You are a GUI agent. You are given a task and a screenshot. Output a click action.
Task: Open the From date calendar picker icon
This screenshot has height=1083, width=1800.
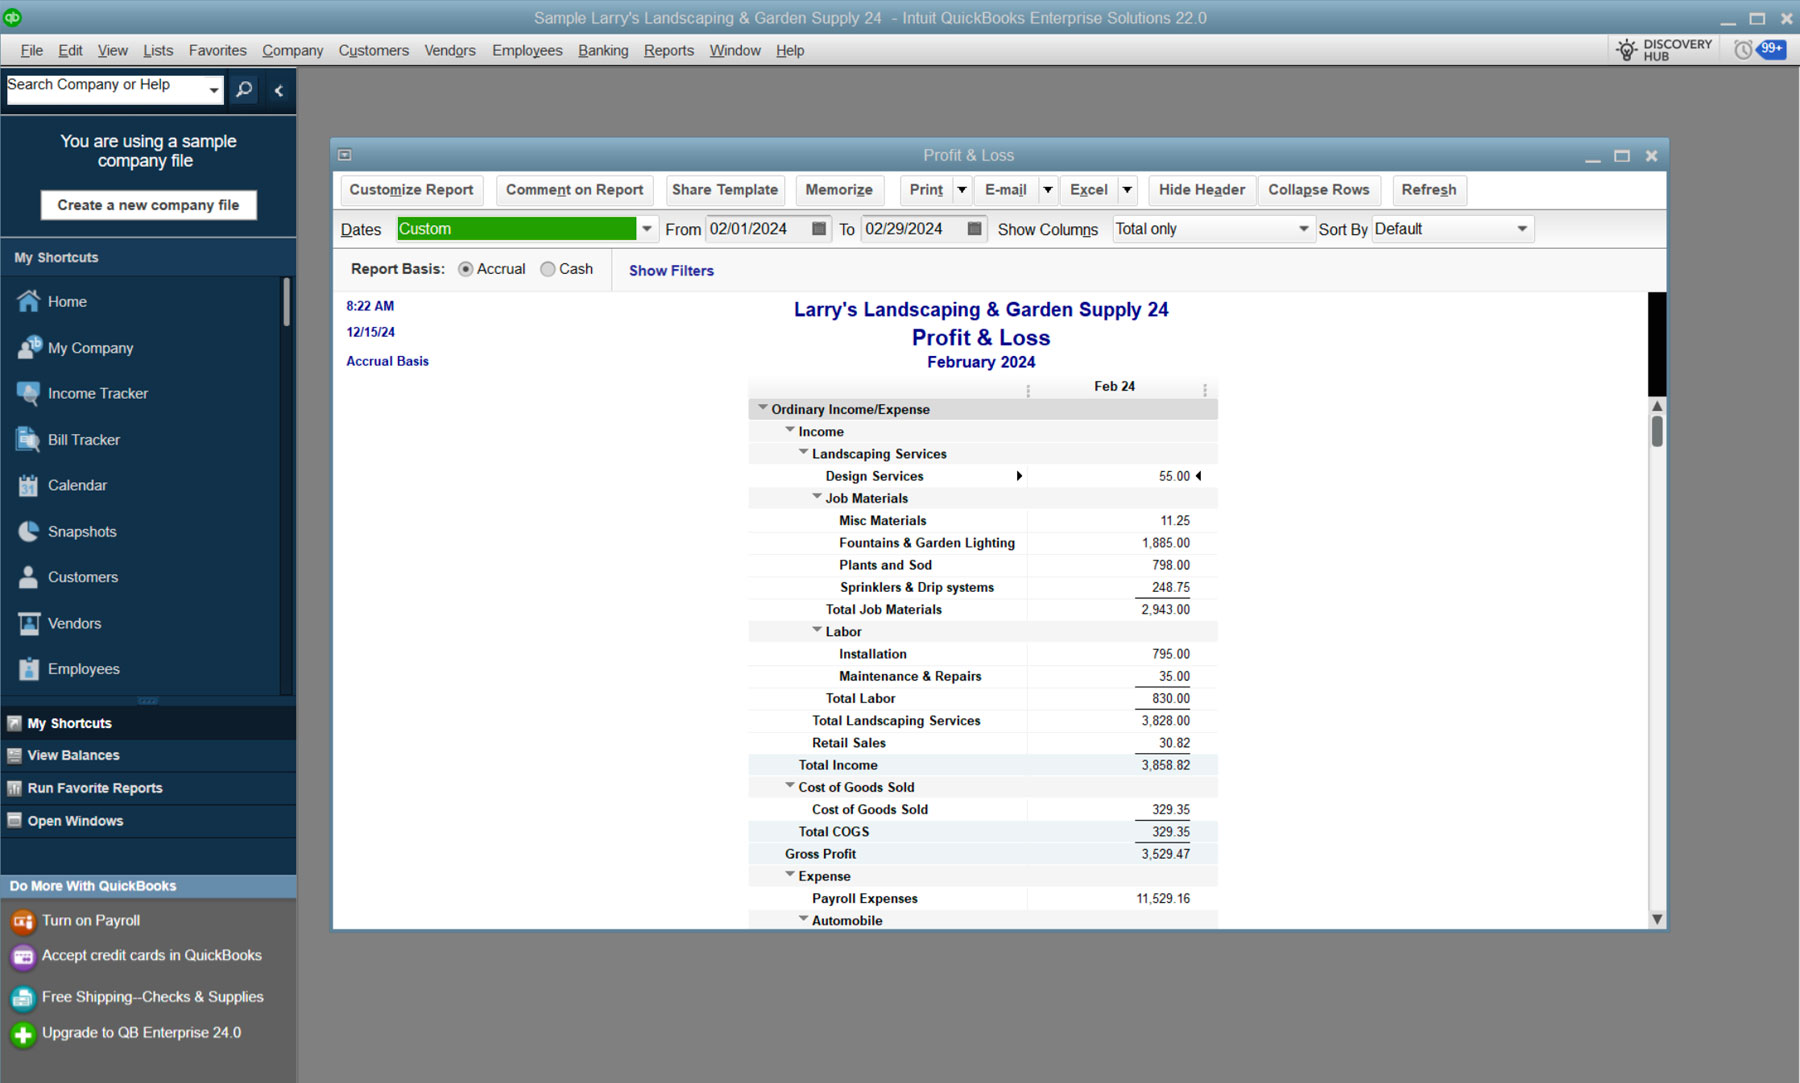[x=819, y=229]
